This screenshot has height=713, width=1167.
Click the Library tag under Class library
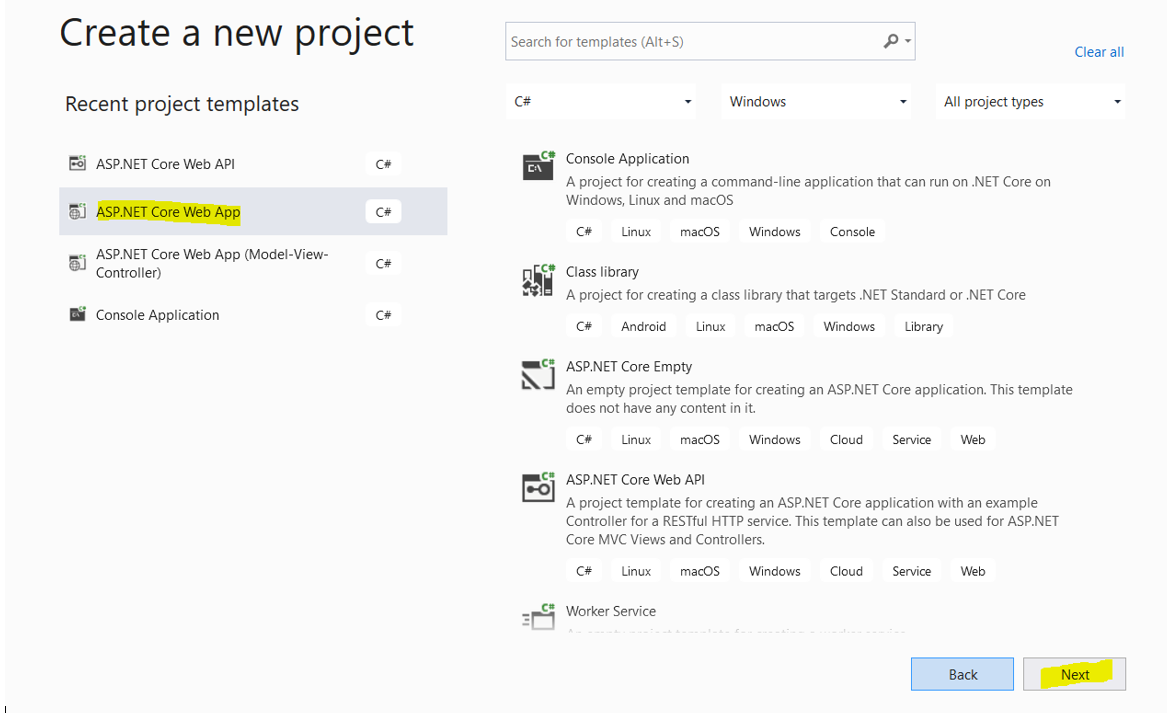point(924,326)
